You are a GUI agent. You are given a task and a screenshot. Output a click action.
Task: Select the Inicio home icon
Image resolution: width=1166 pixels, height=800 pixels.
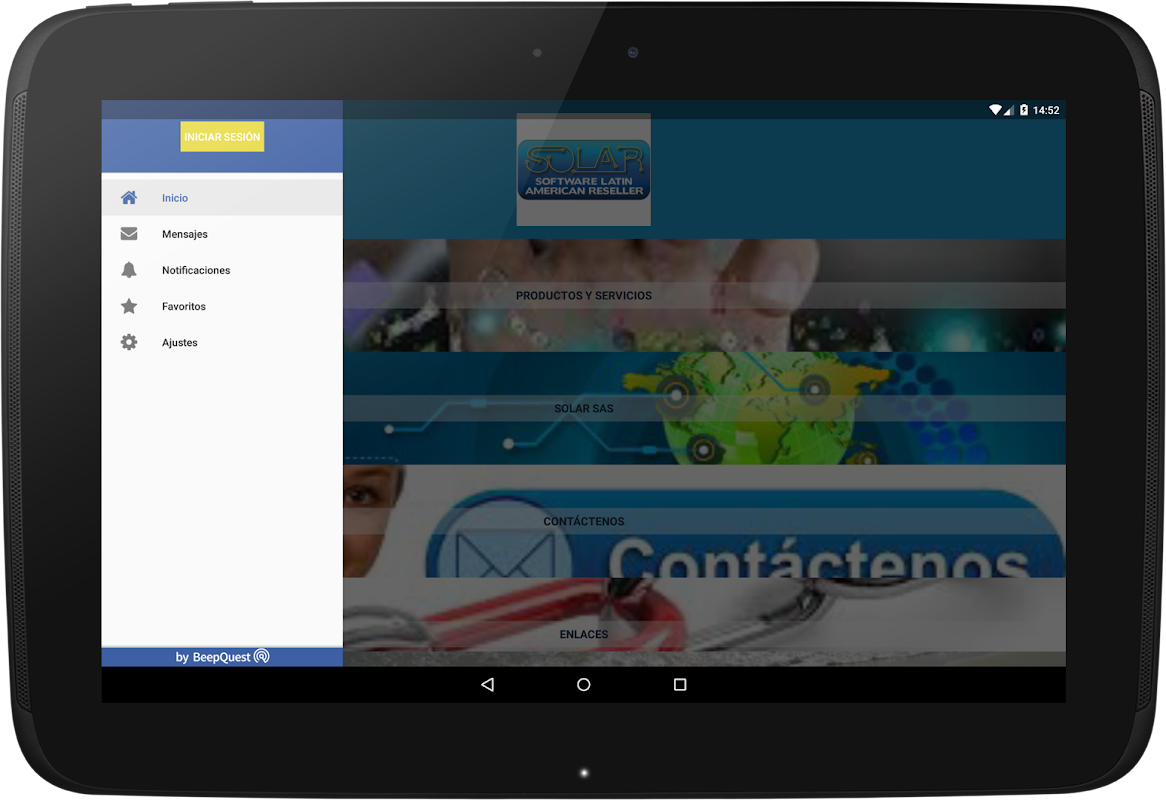[x=129, y=198]
